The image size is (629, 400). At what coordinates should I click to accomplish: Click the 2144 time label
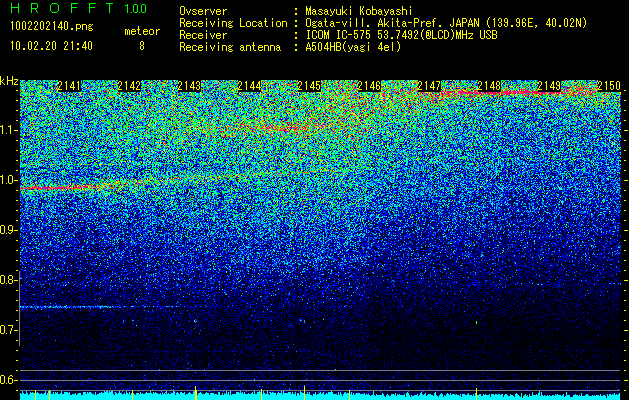coord(249,86)
